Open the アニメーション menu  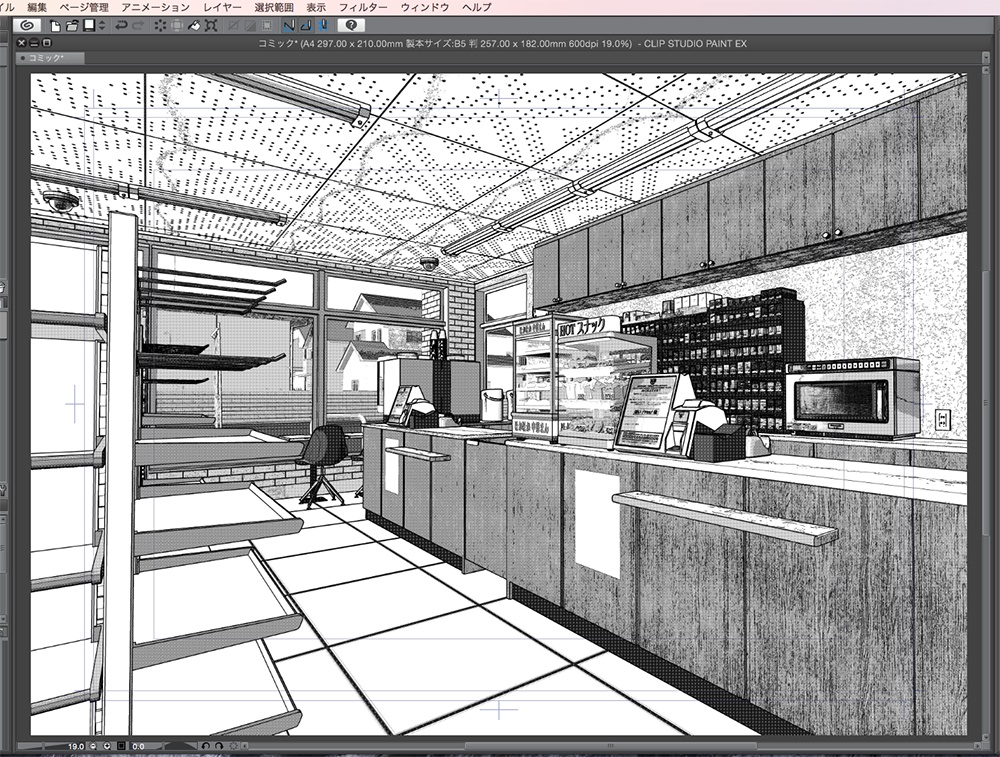point(155,7)
